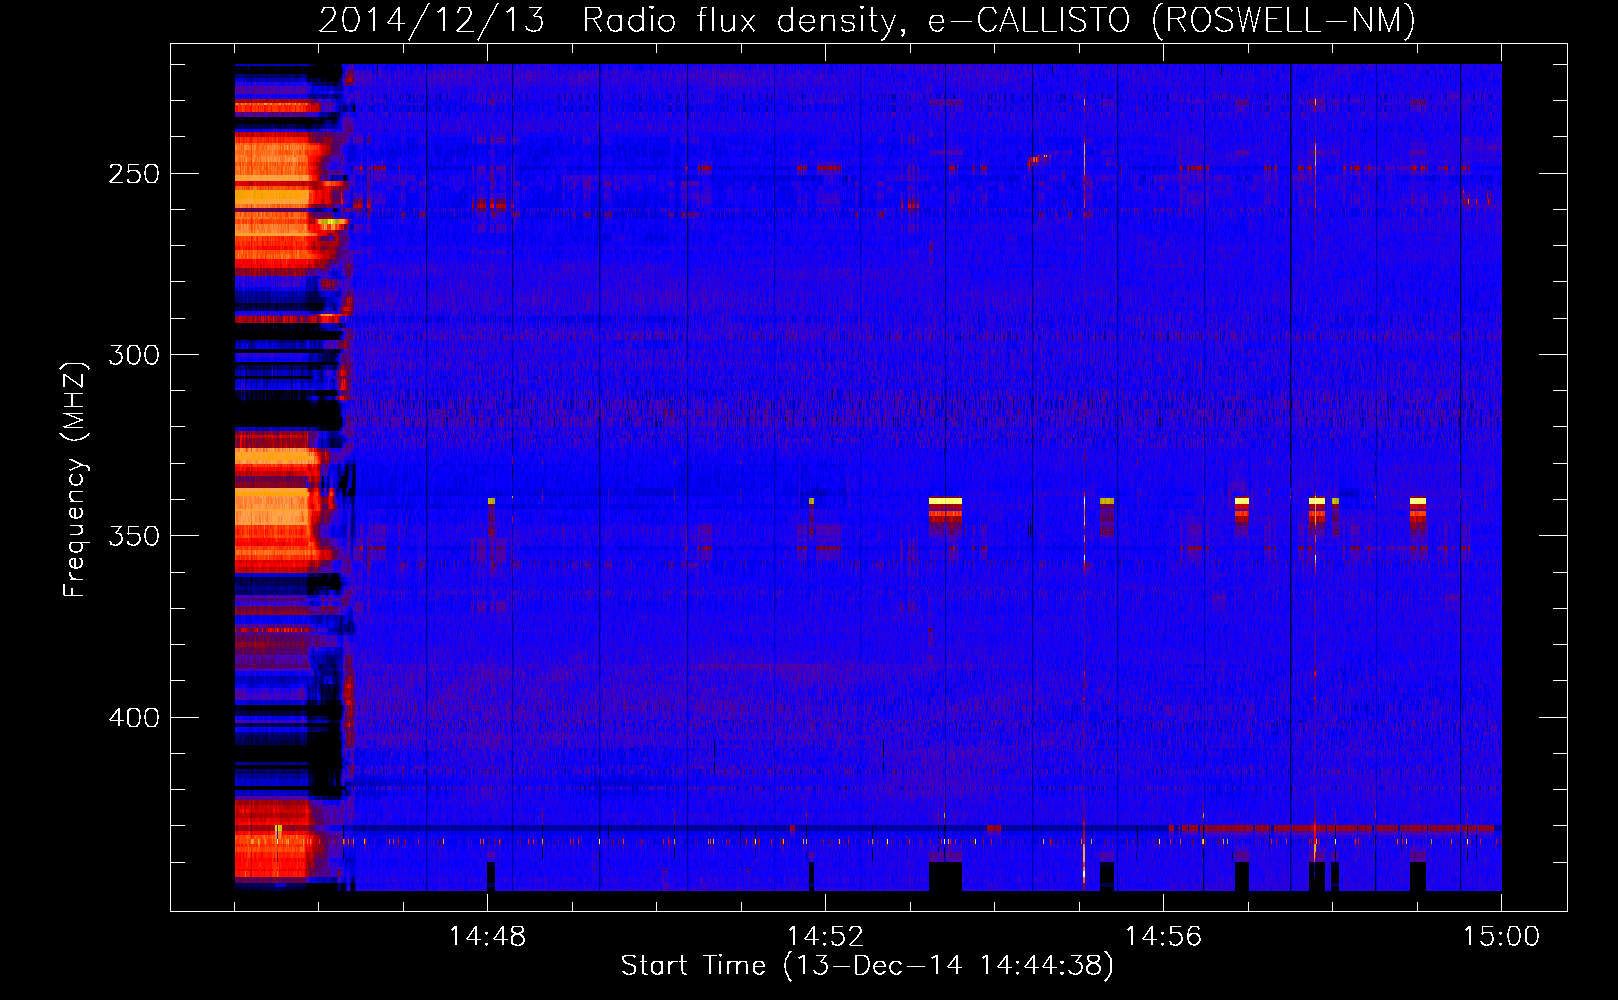Viewport: 1618px width, 1000px height.
Task: Click the "Frequency (MHZ)" y-axis label
Action: (x=75, y=479)
